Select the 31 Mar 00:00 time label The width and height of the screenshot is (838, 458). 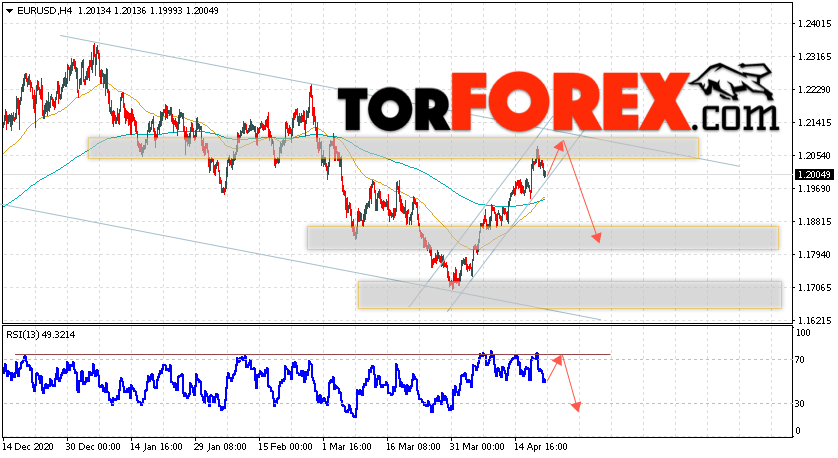pyautogui.click(x=477, y=447)
